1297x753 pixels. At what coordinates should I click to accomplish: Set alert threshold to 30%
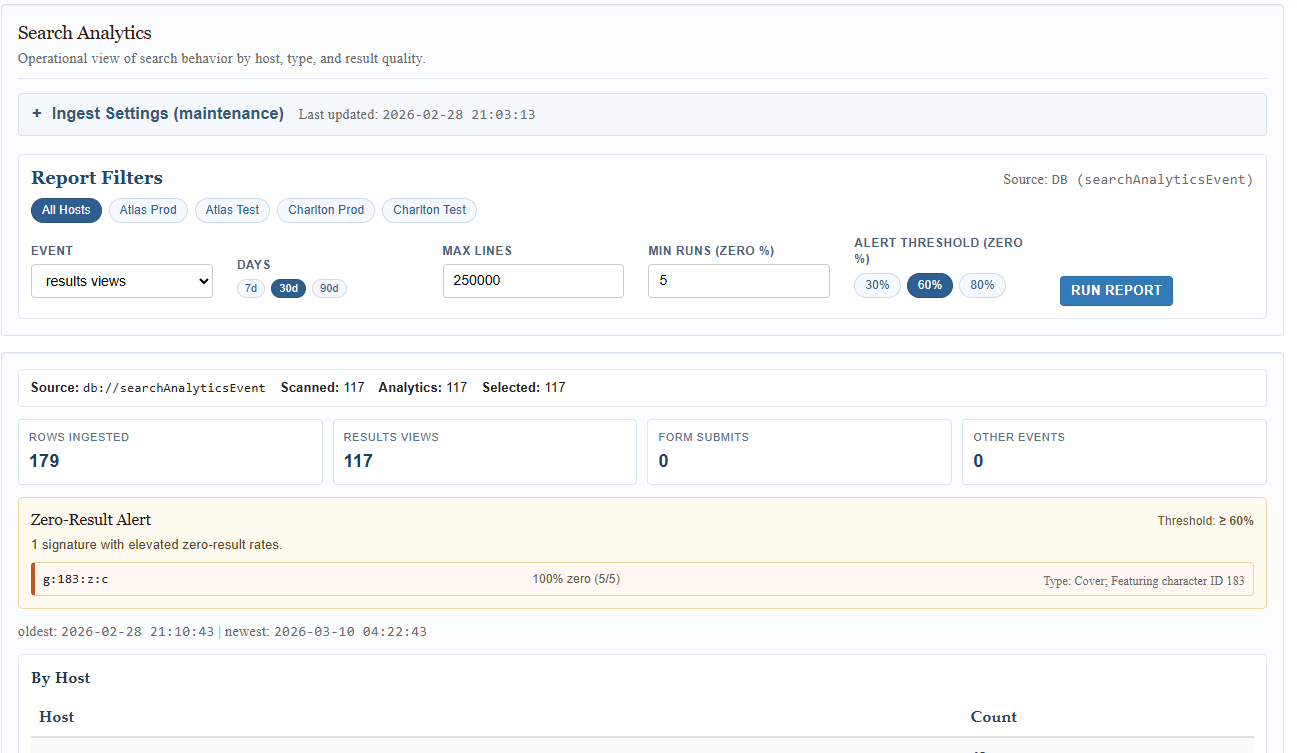[877, 285]
